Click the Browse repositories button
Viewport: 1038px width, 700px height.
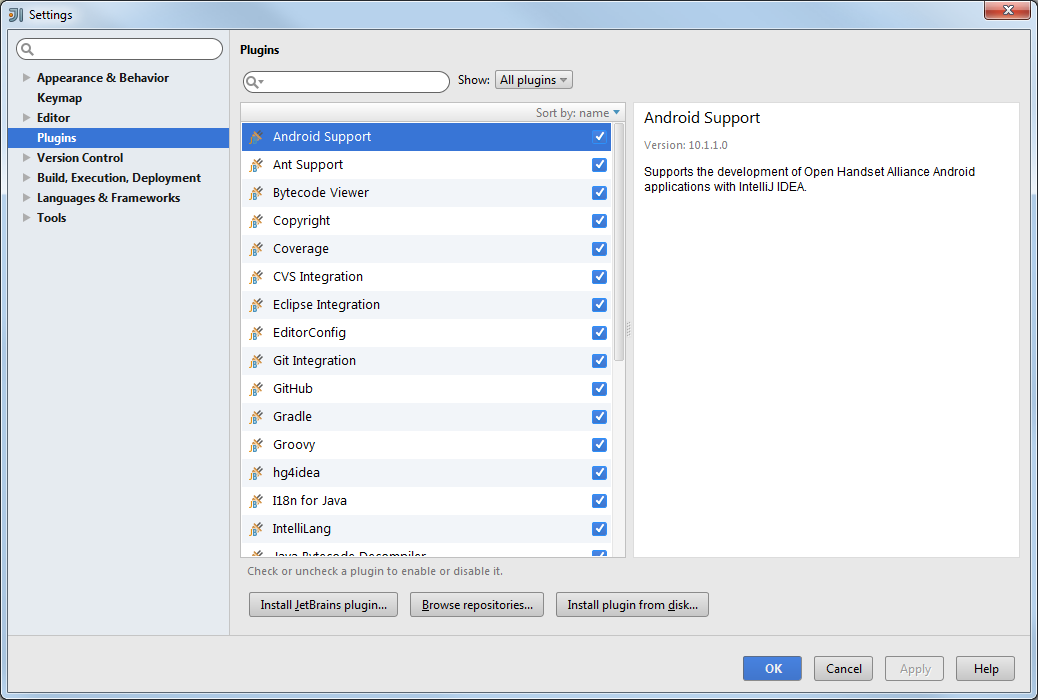pyautogui.click(x=477, y=605)
